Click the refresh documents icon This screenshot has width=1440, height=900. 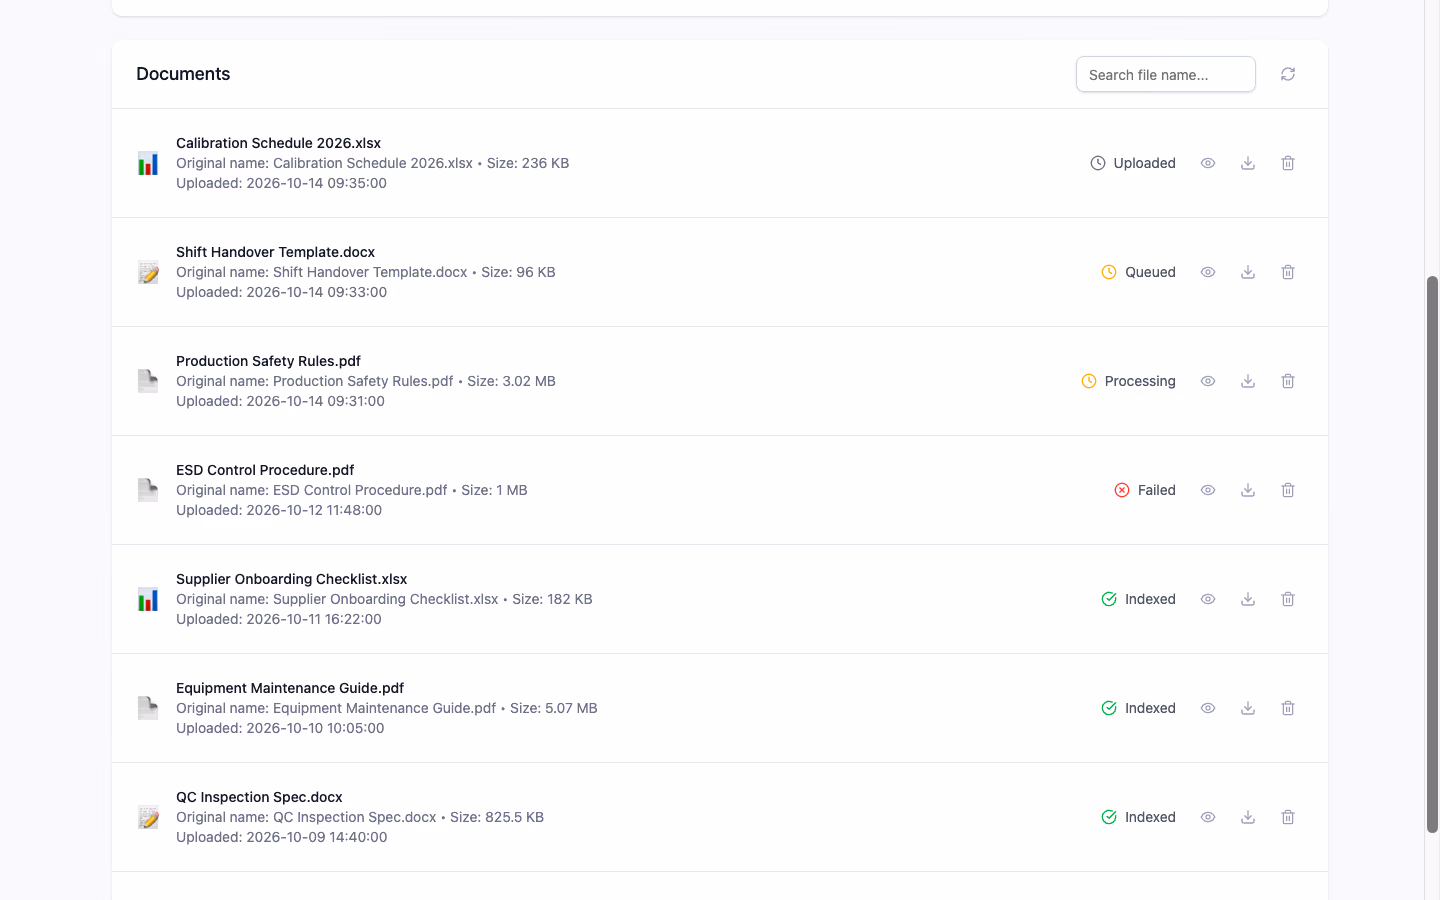(x=1288, y=74)
